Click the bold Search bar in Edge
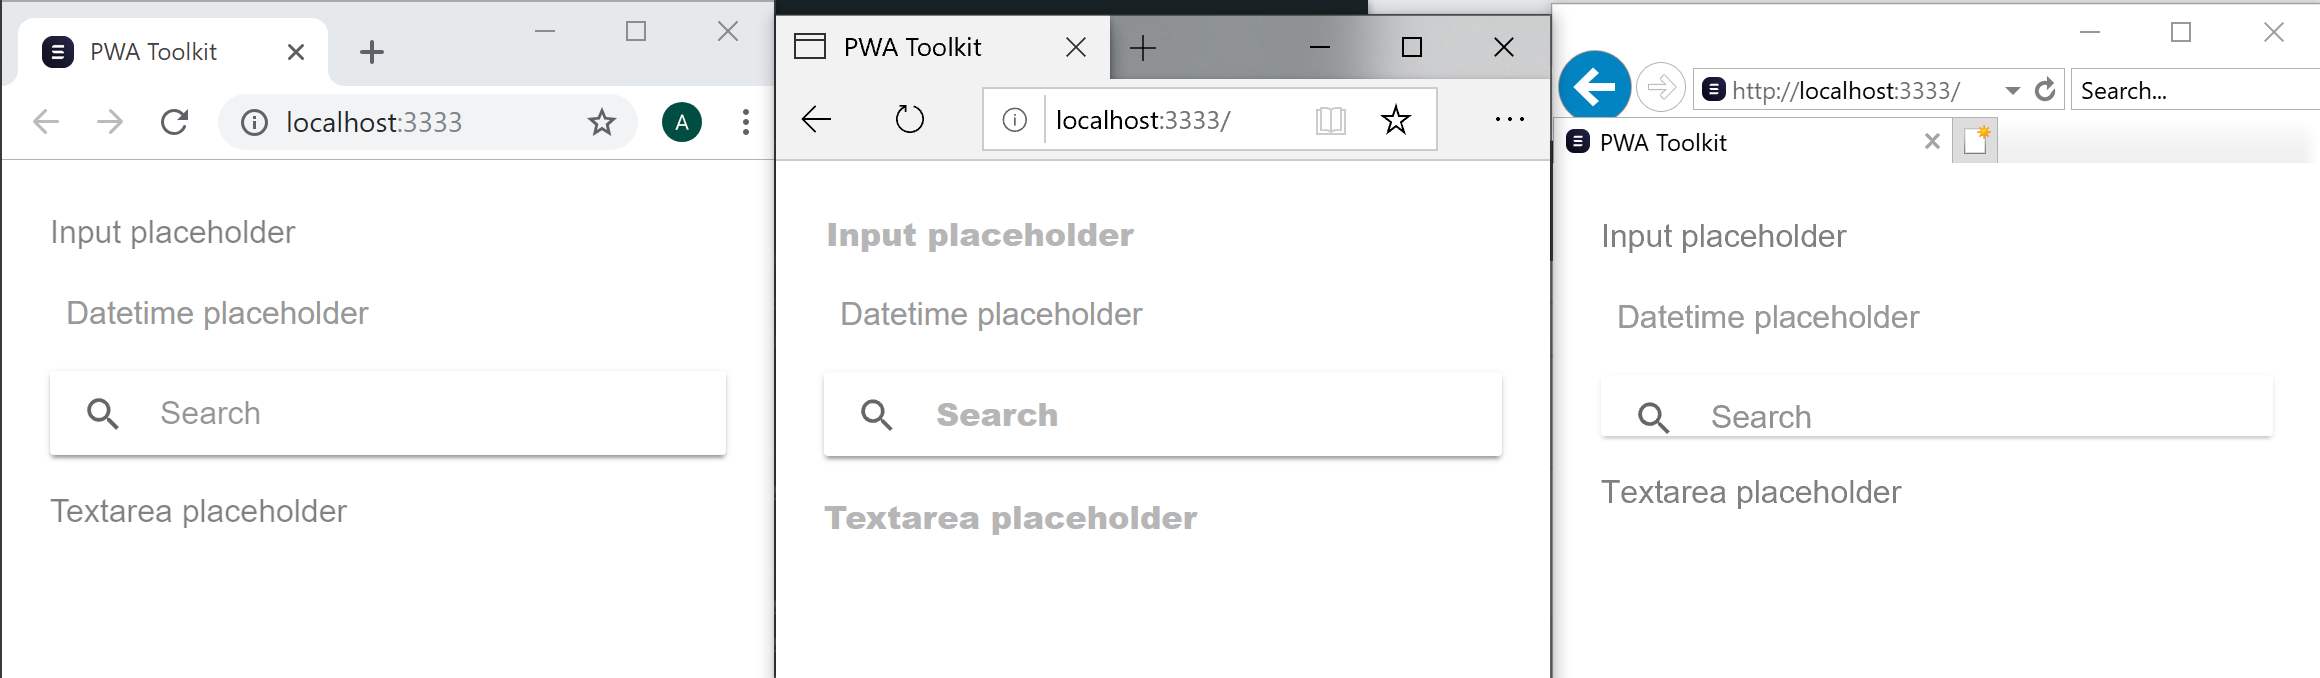This screenshot has width=2320, height=678. (1163, 415)
